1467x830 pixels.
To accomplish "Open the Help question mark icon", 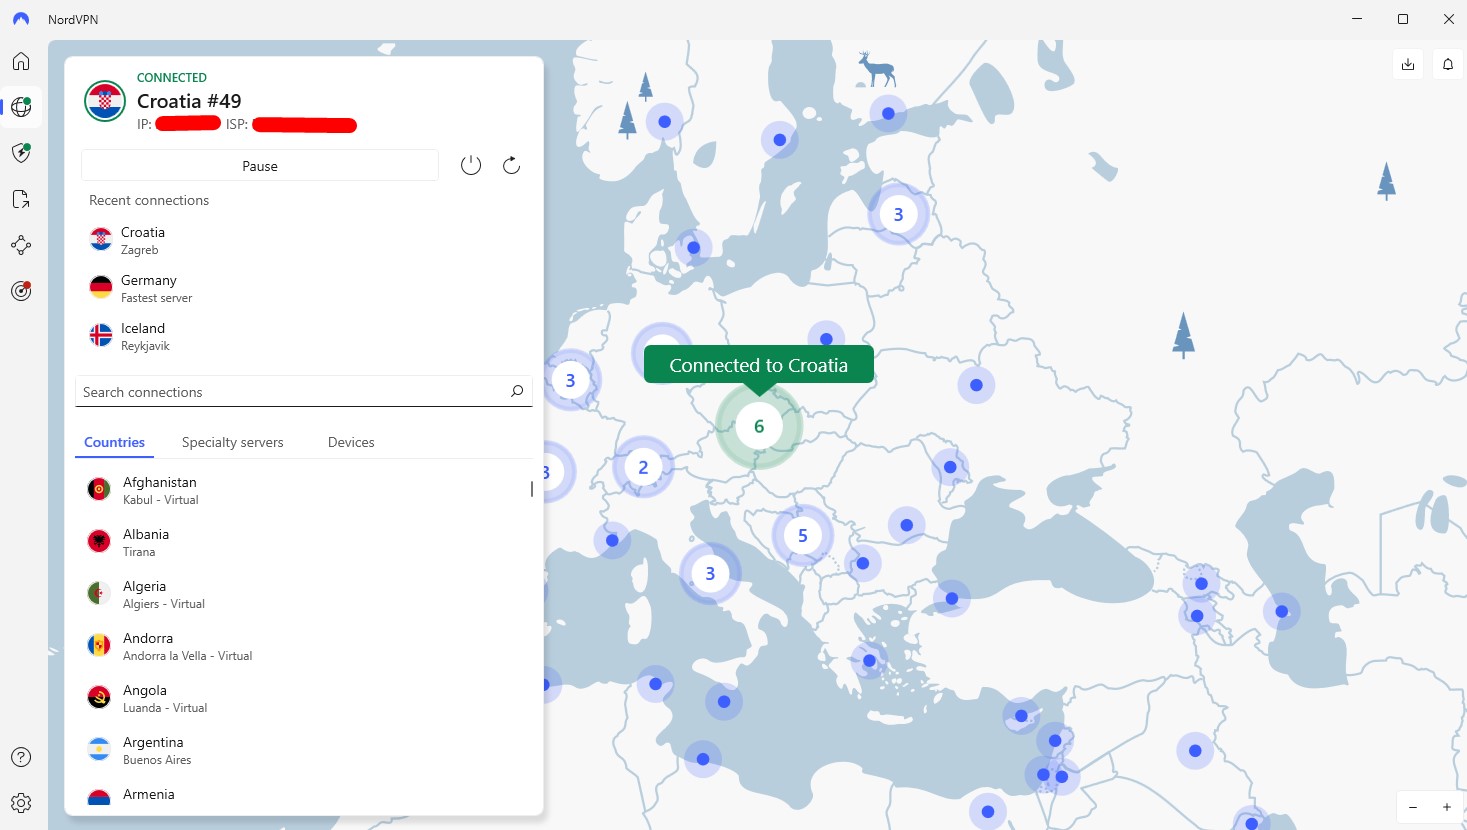I will [21, 757].
